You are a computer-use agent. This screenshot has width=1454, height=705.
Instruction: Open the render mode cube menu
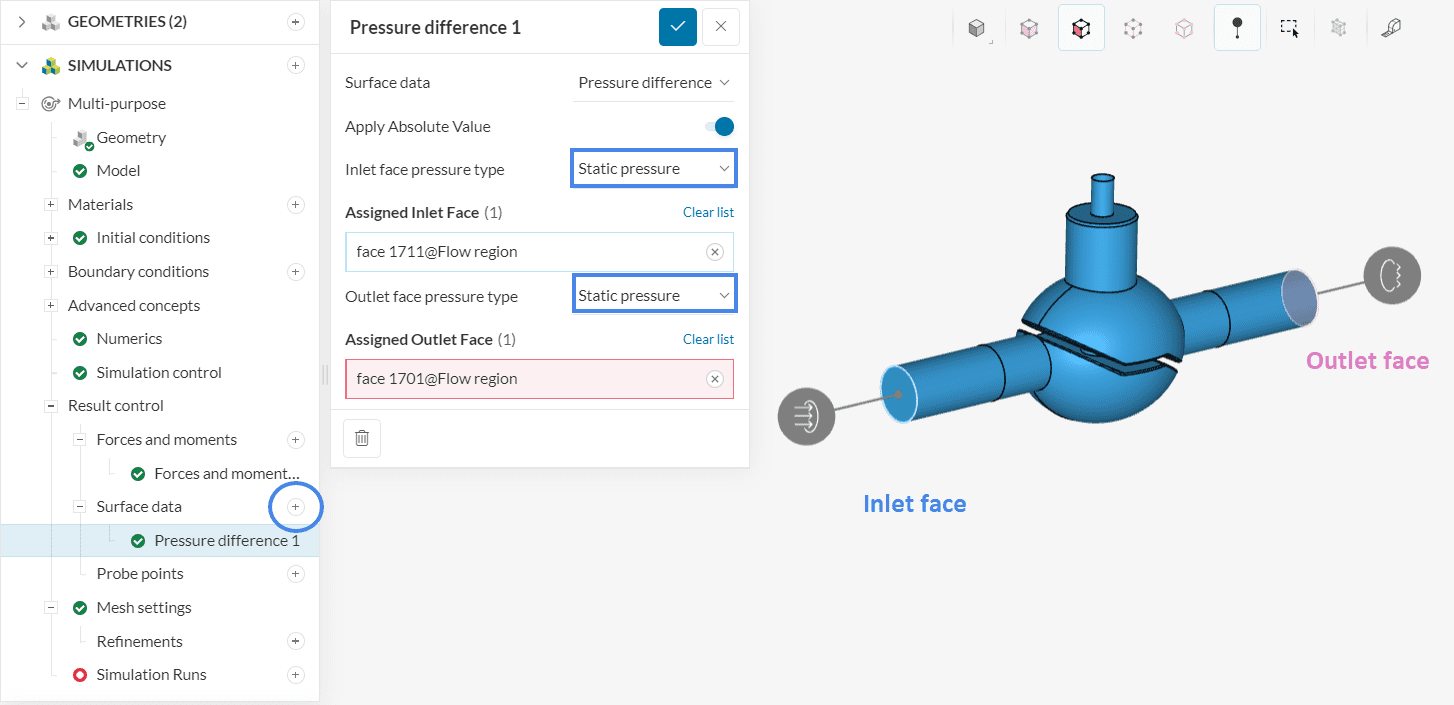[x=977, y=29]
